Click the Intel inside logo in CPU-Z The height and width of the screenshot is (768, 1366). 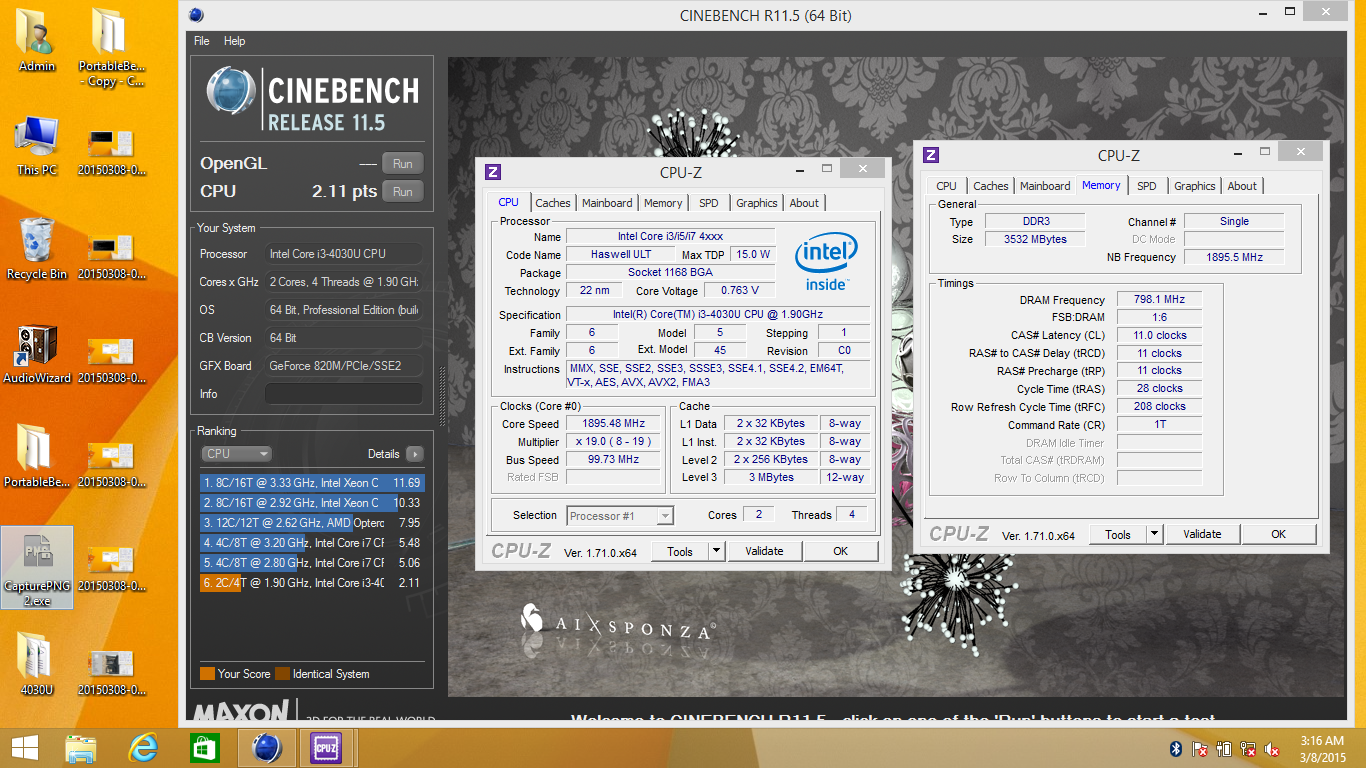pyautogui.click(x=826, y=263)
